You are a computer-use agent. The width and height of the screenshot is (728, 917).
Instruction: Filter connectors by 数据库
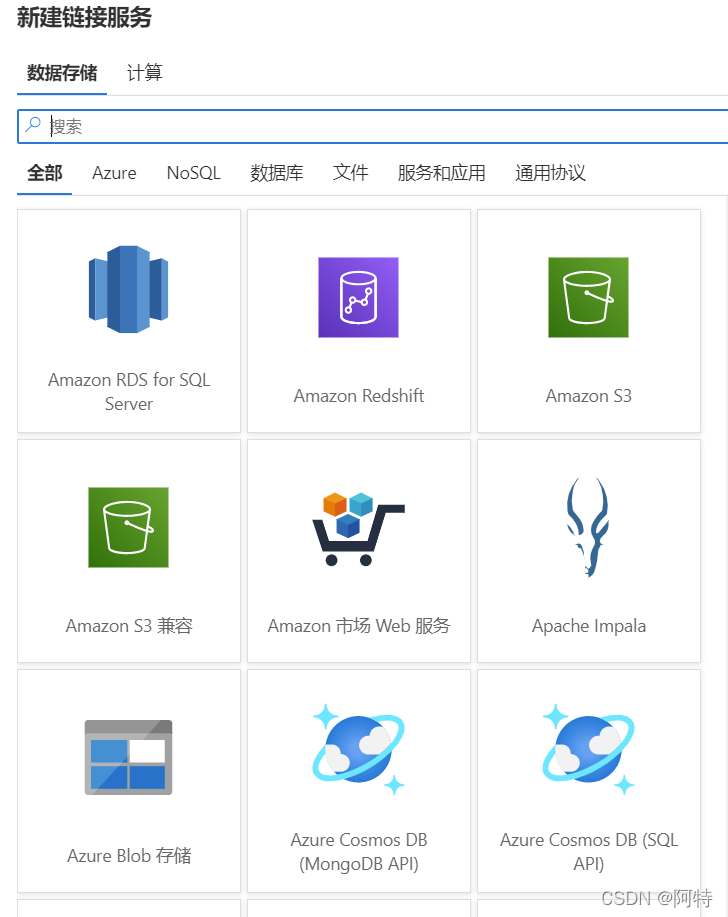[x=277, y=173]
